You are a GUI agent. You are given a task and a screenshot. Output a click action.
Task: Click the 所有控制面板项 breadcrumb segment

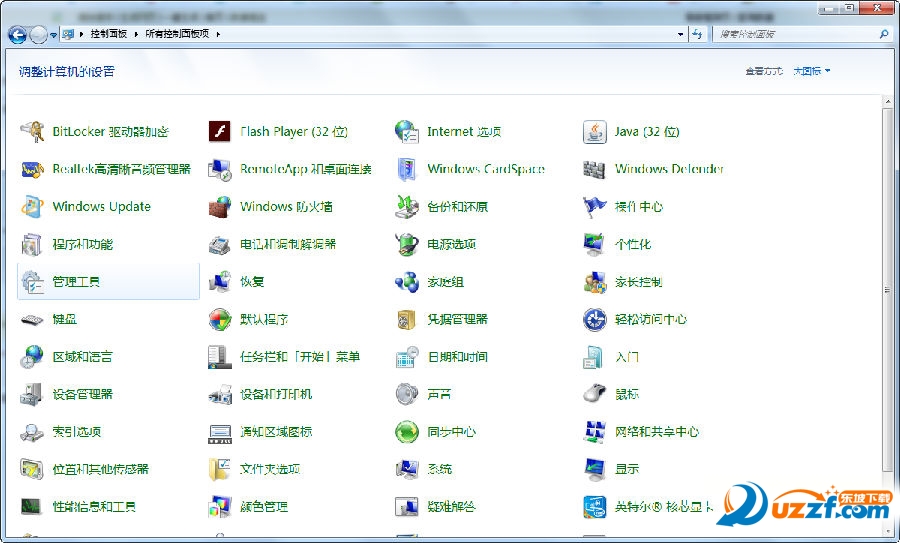tap(178, 34)
